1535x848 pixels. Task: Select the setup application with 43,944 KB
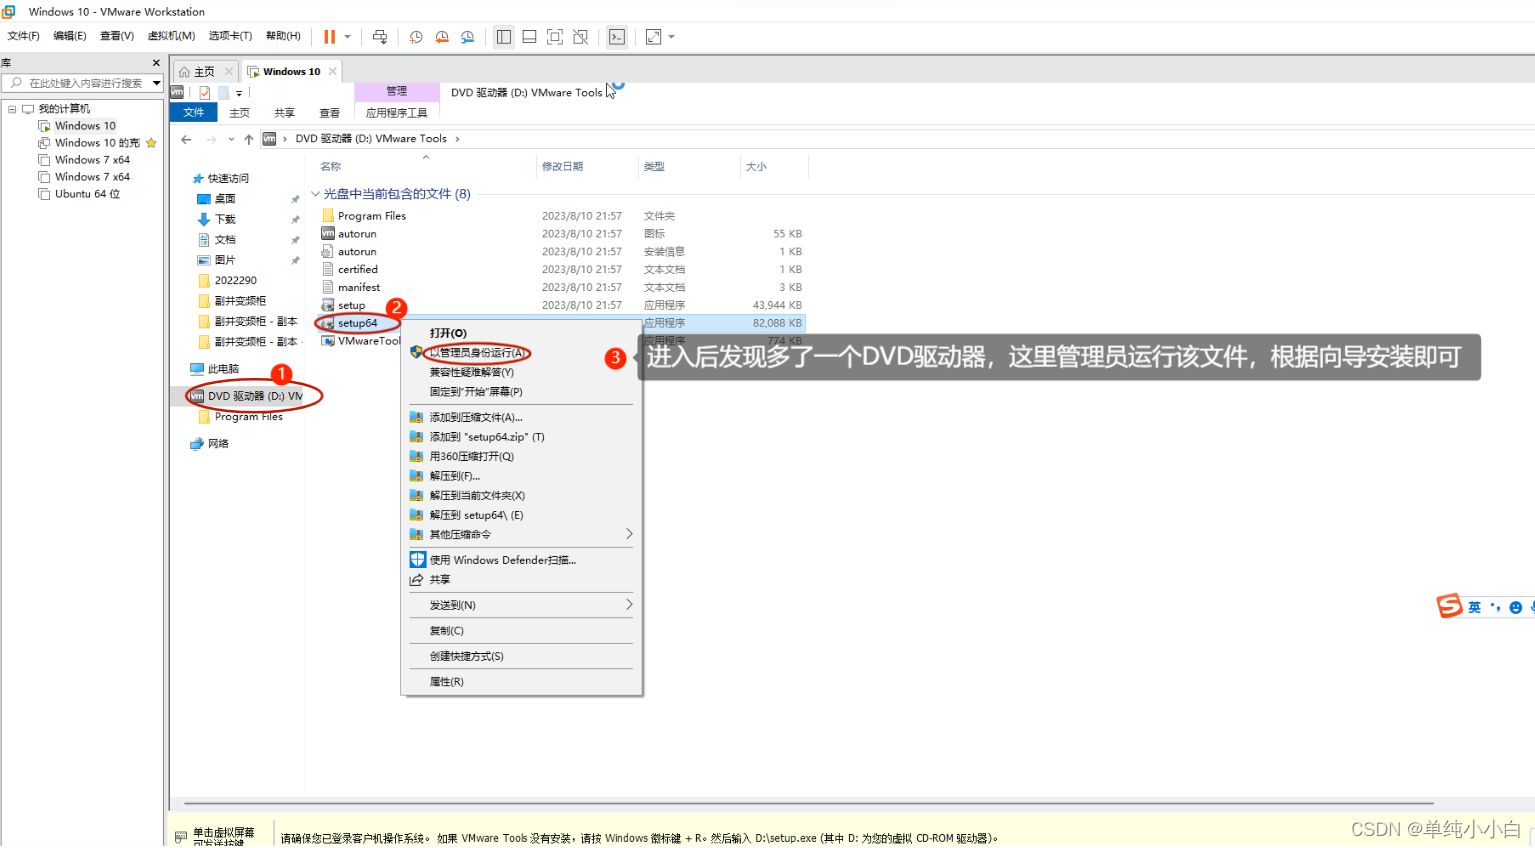click(351, 306)
